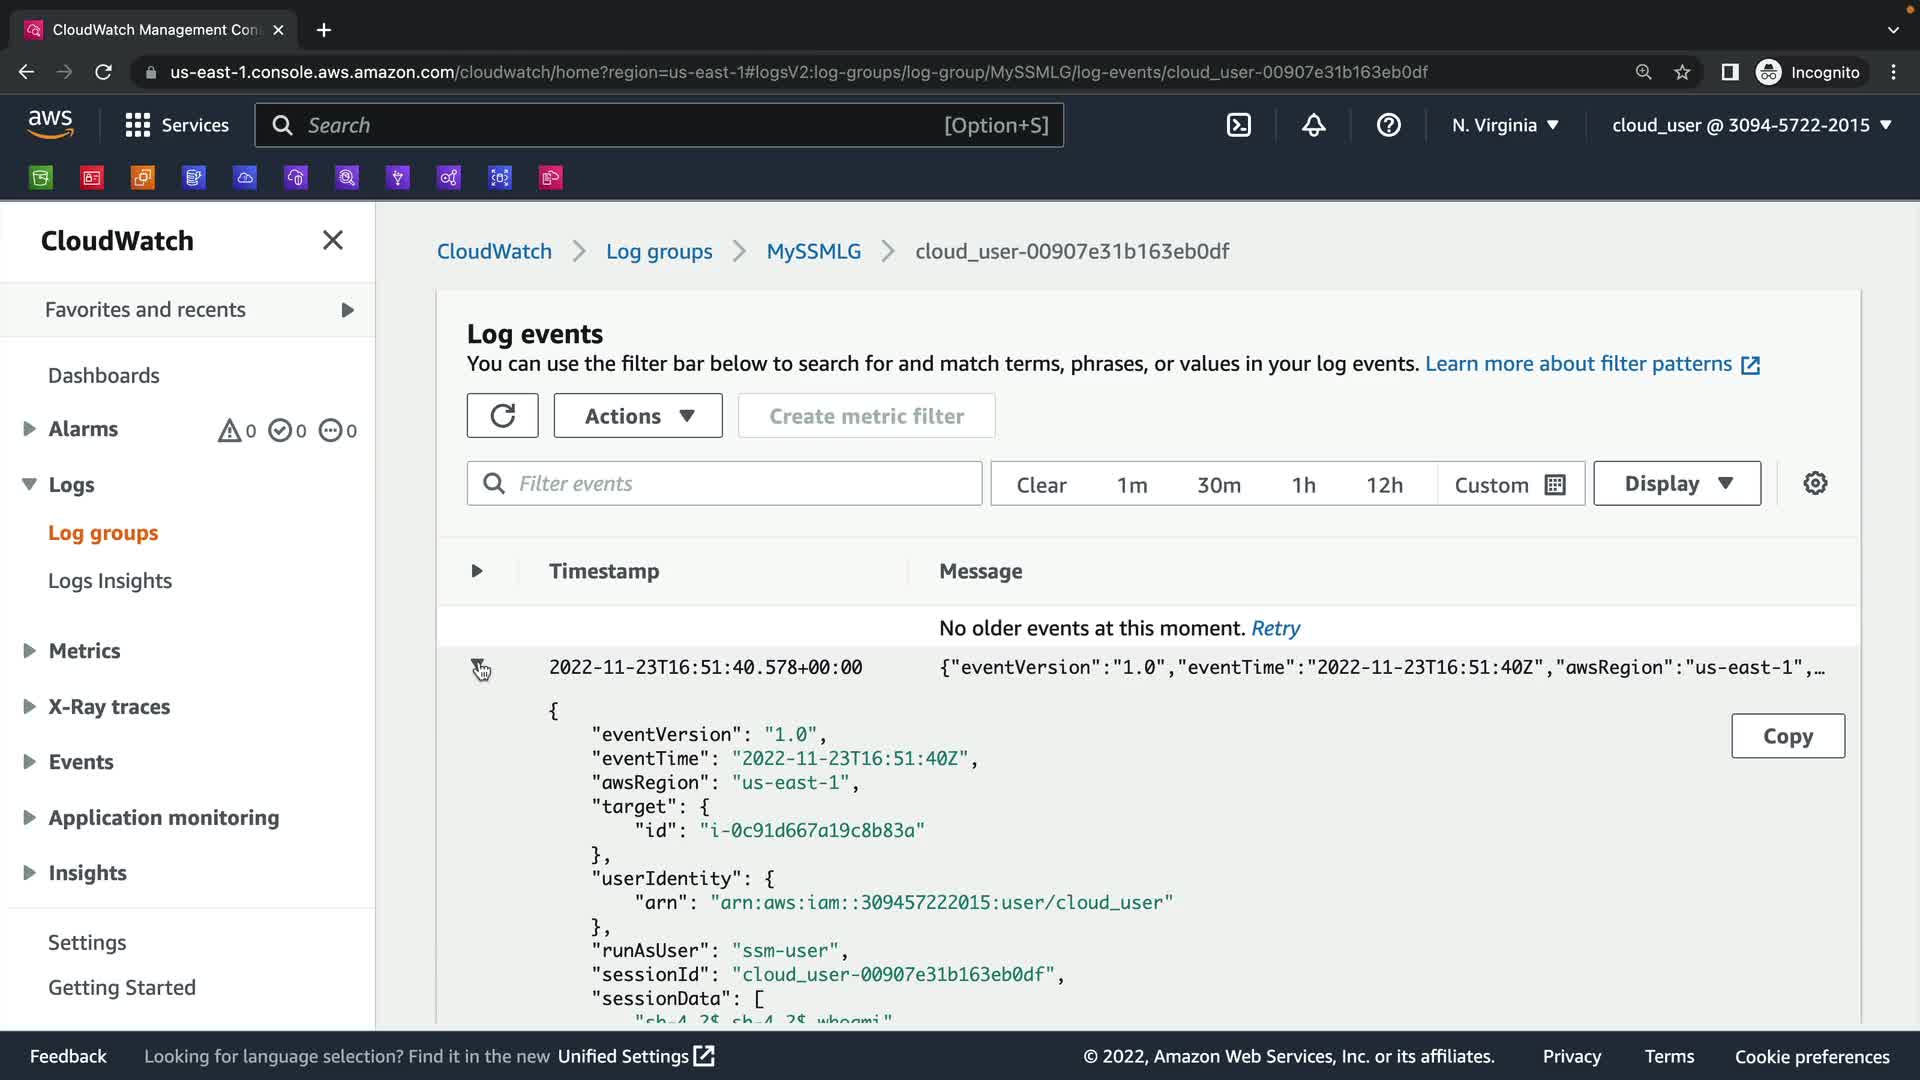
Task: Select the 30m time range option
Action: (1218, 484)
